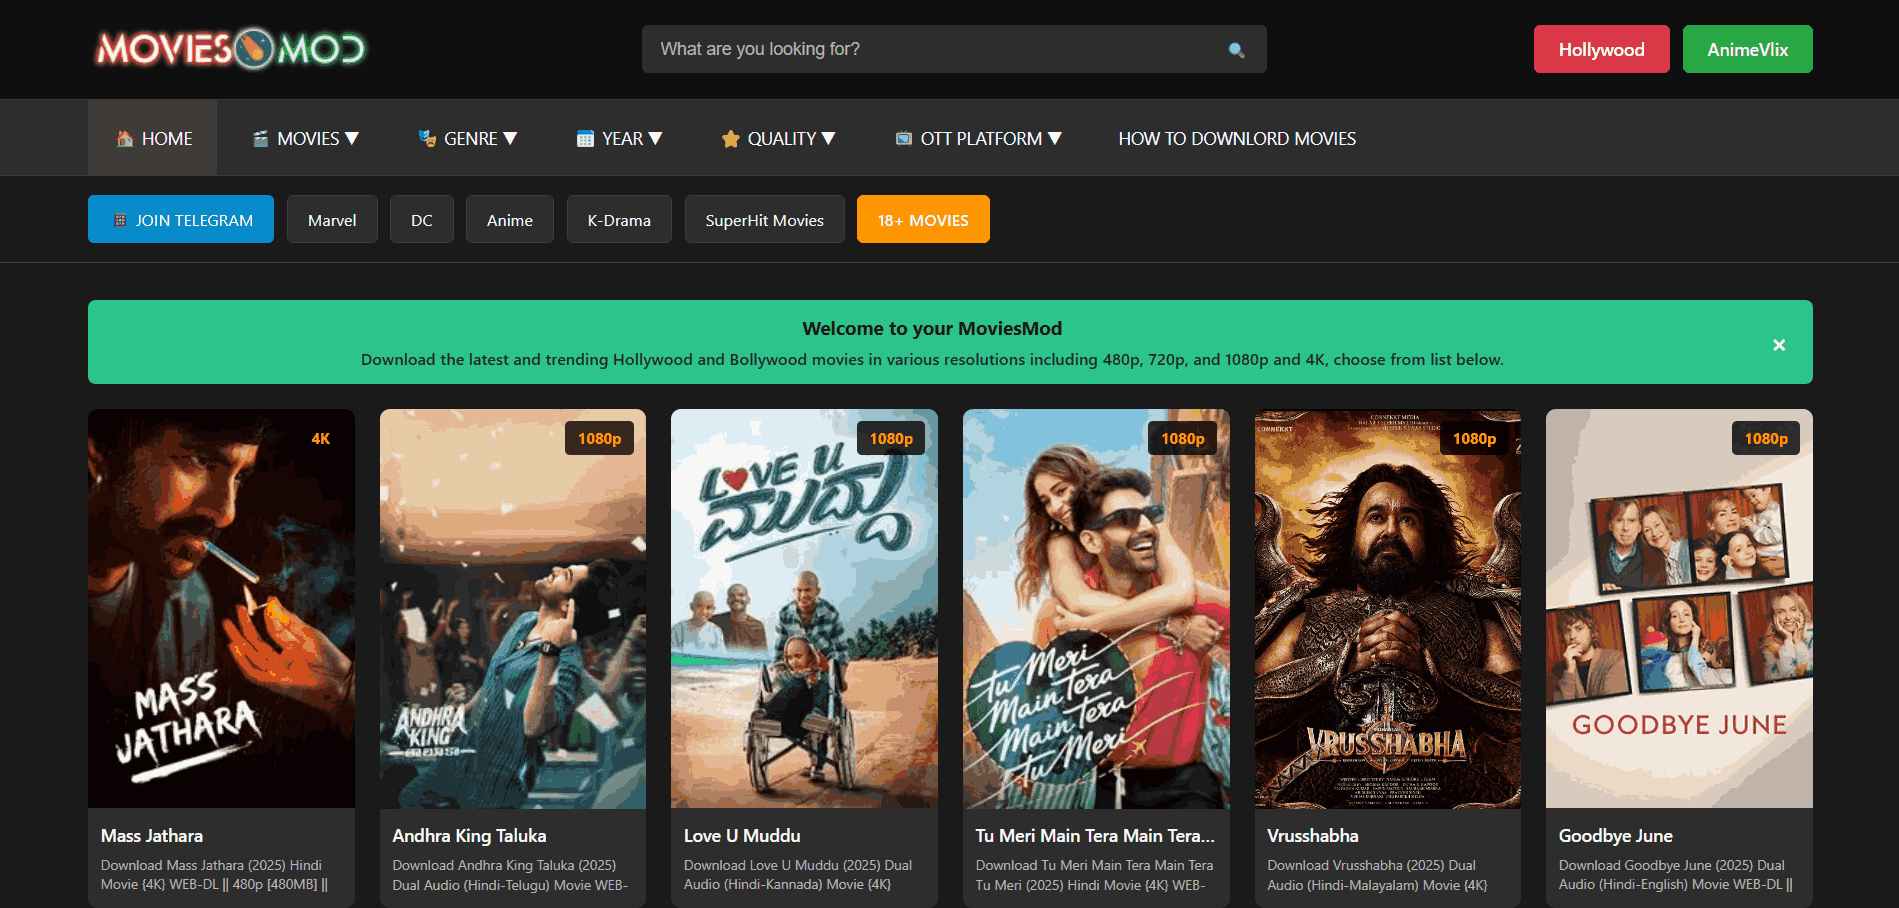
Task: Focus the 'What are you looking for?' search box
Action: click(x=930, y=49)
